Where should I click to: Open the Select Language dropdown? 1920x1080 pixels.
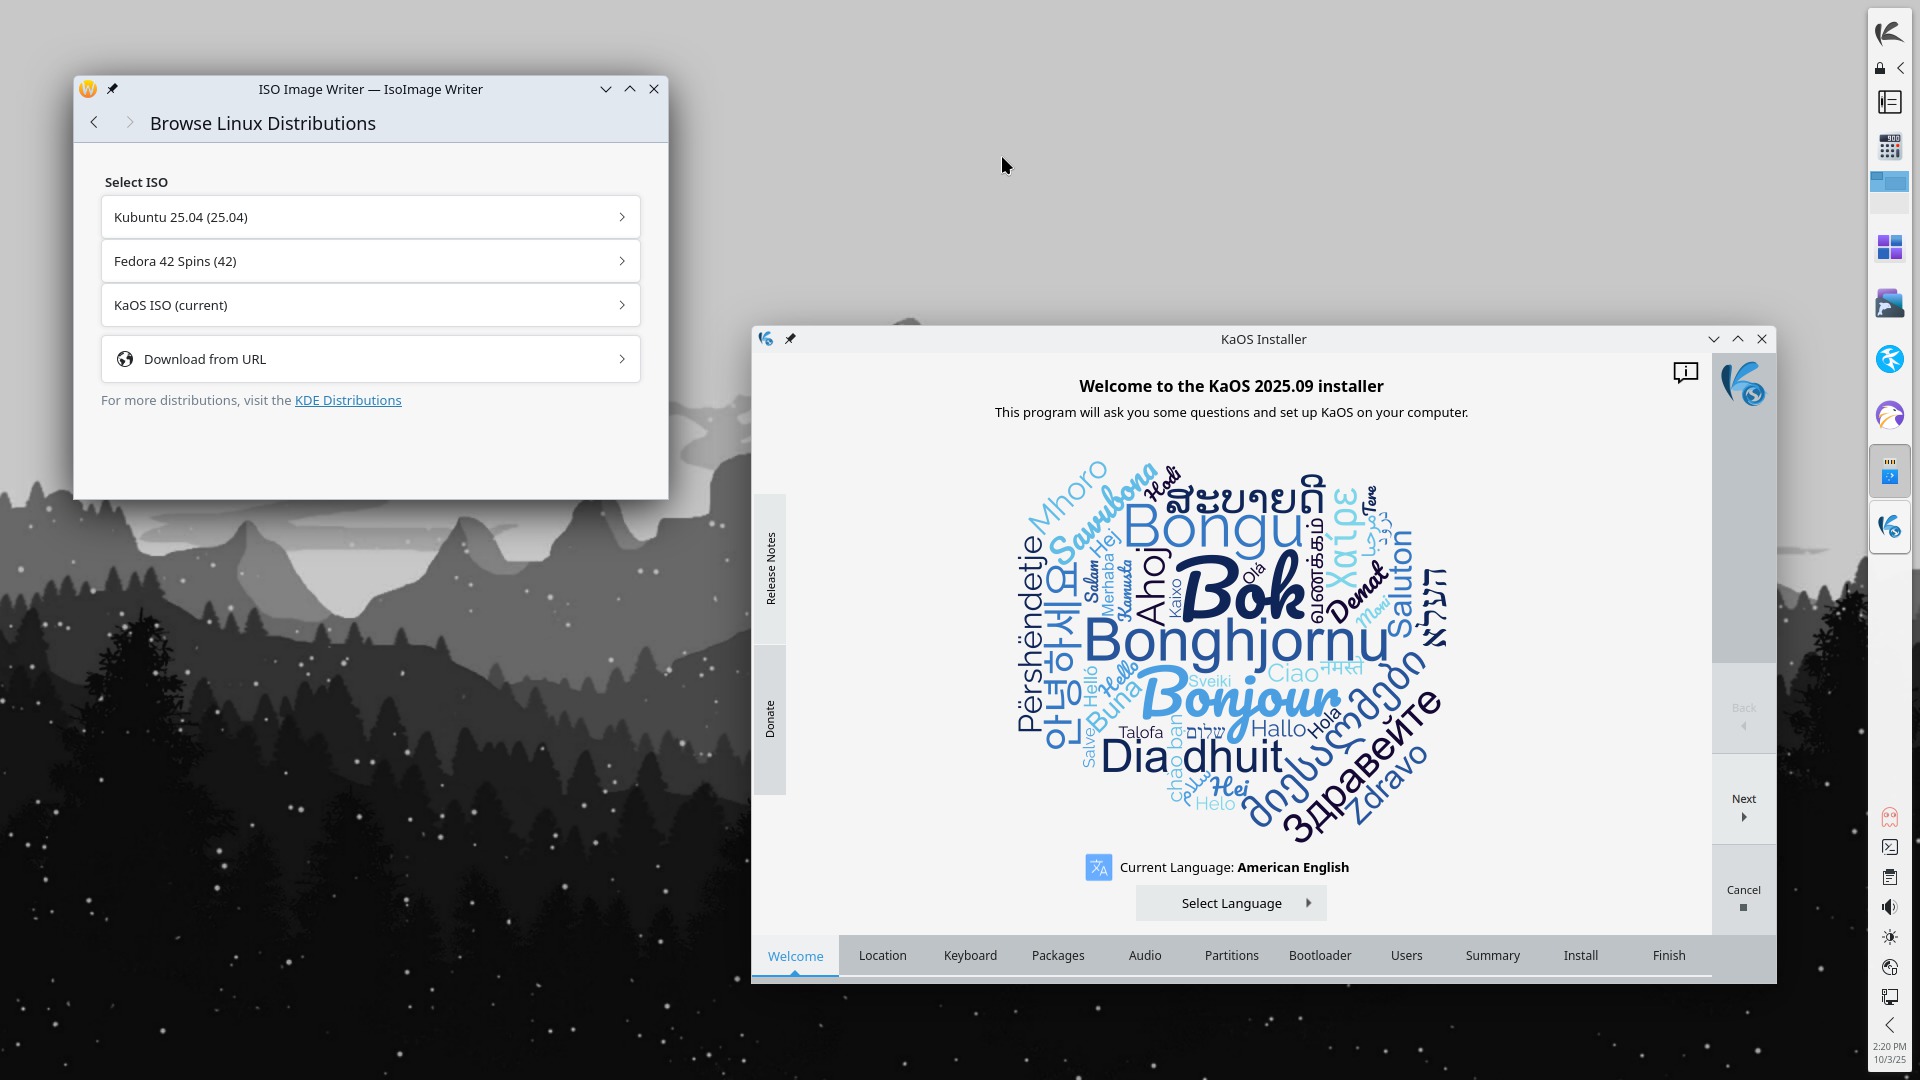tap(1231, 903)
